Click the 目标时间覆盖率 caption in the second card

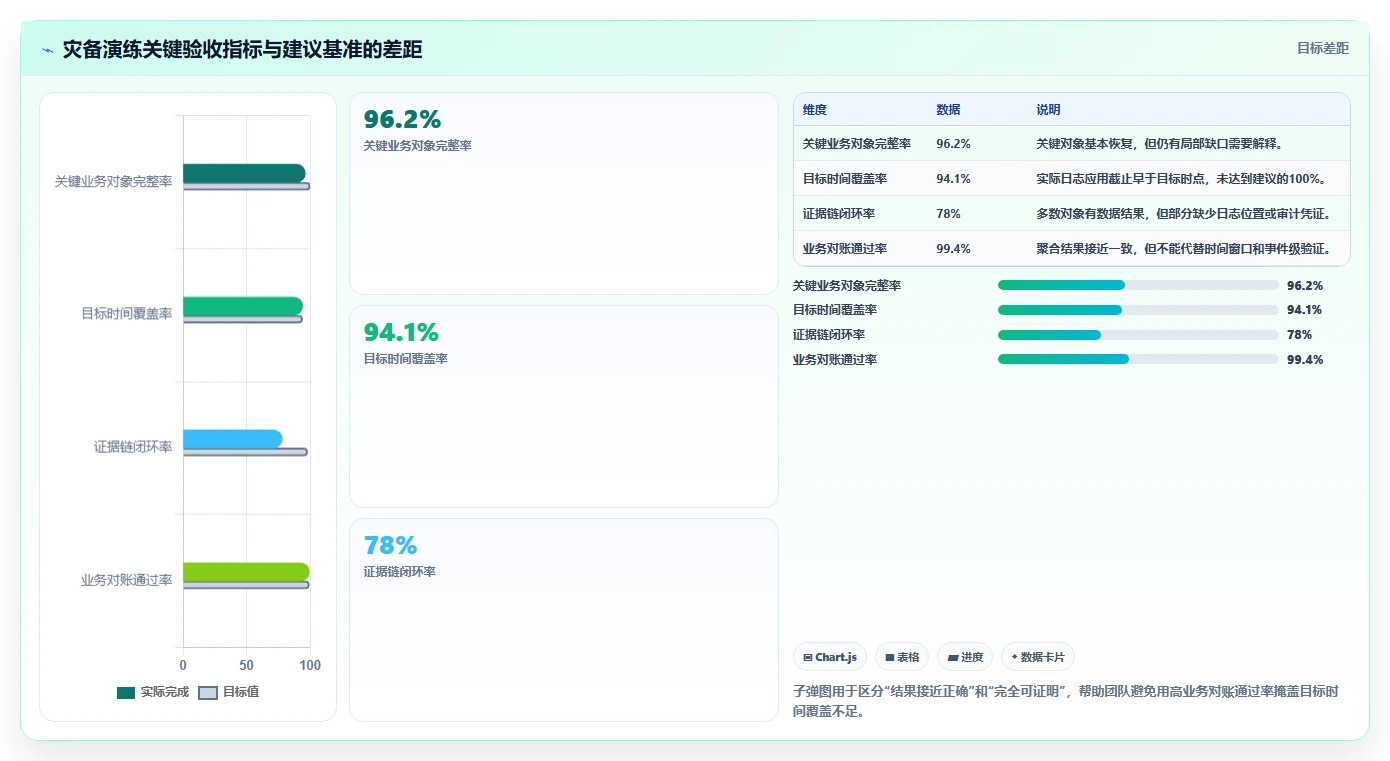(x=405, y=359)
